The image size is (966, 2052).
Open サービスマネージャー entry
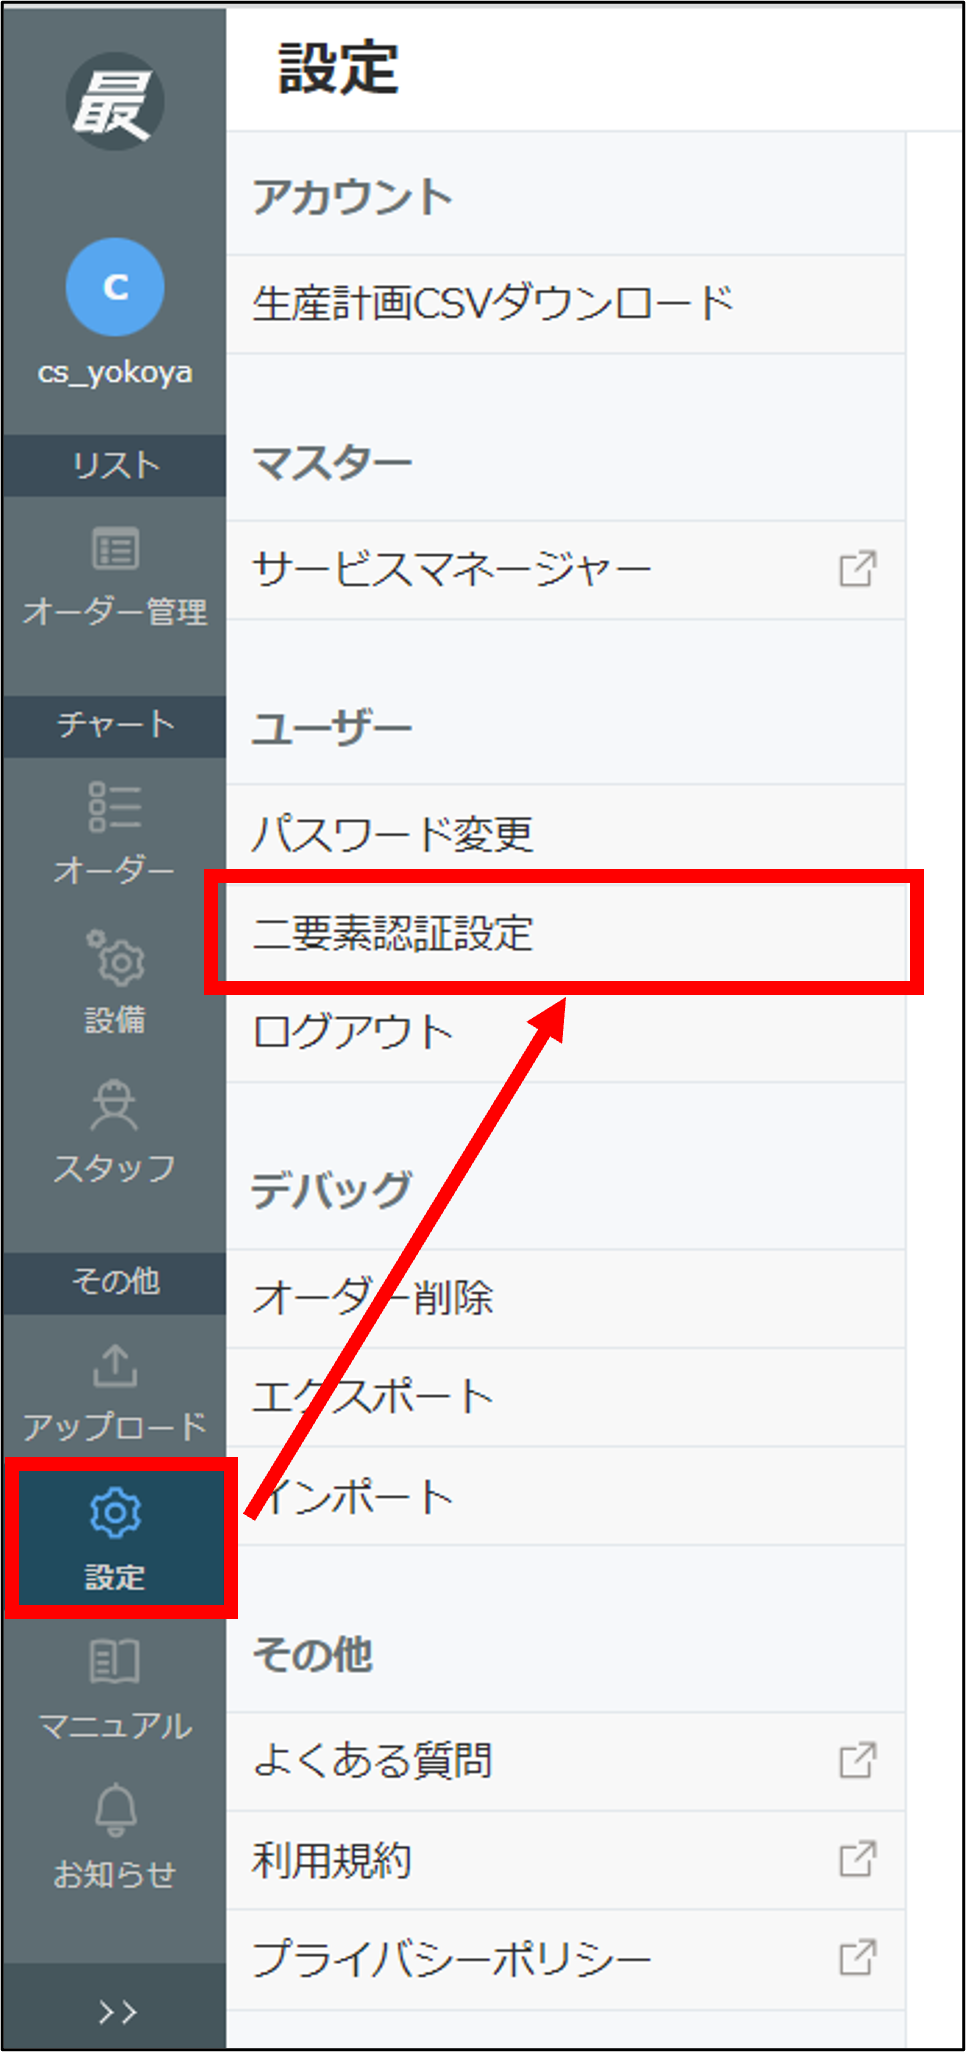coord(566,570)
